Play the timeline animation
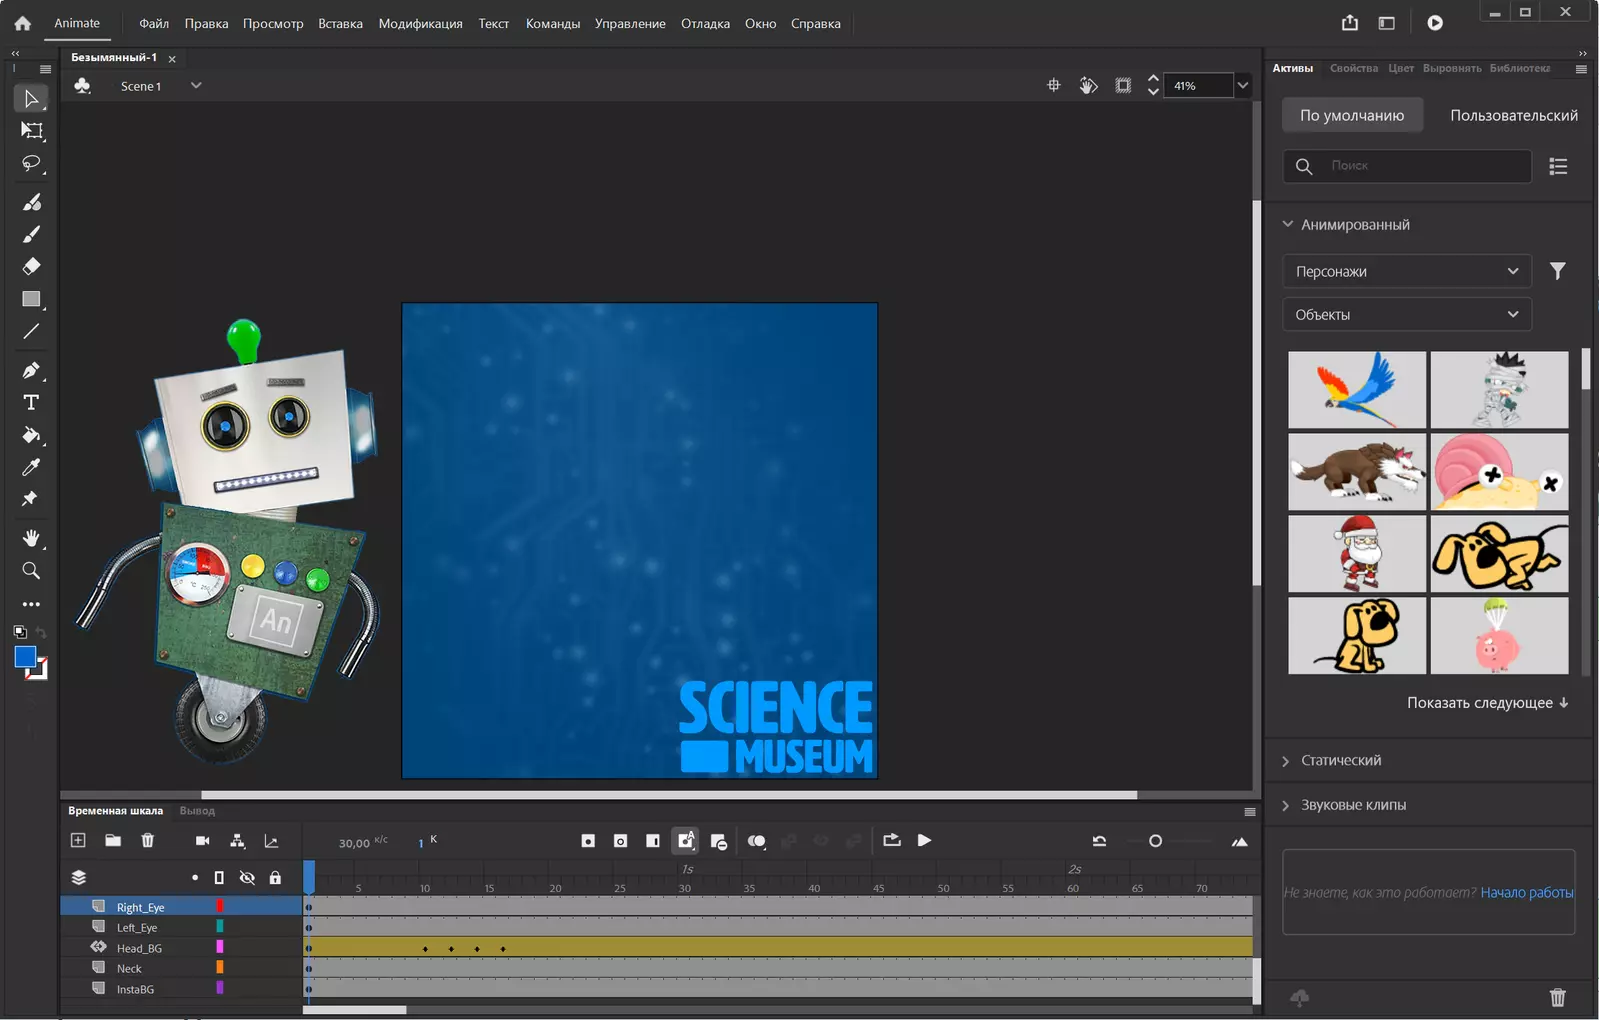This screenshot has width=1599, height=1020. (924, 841)
